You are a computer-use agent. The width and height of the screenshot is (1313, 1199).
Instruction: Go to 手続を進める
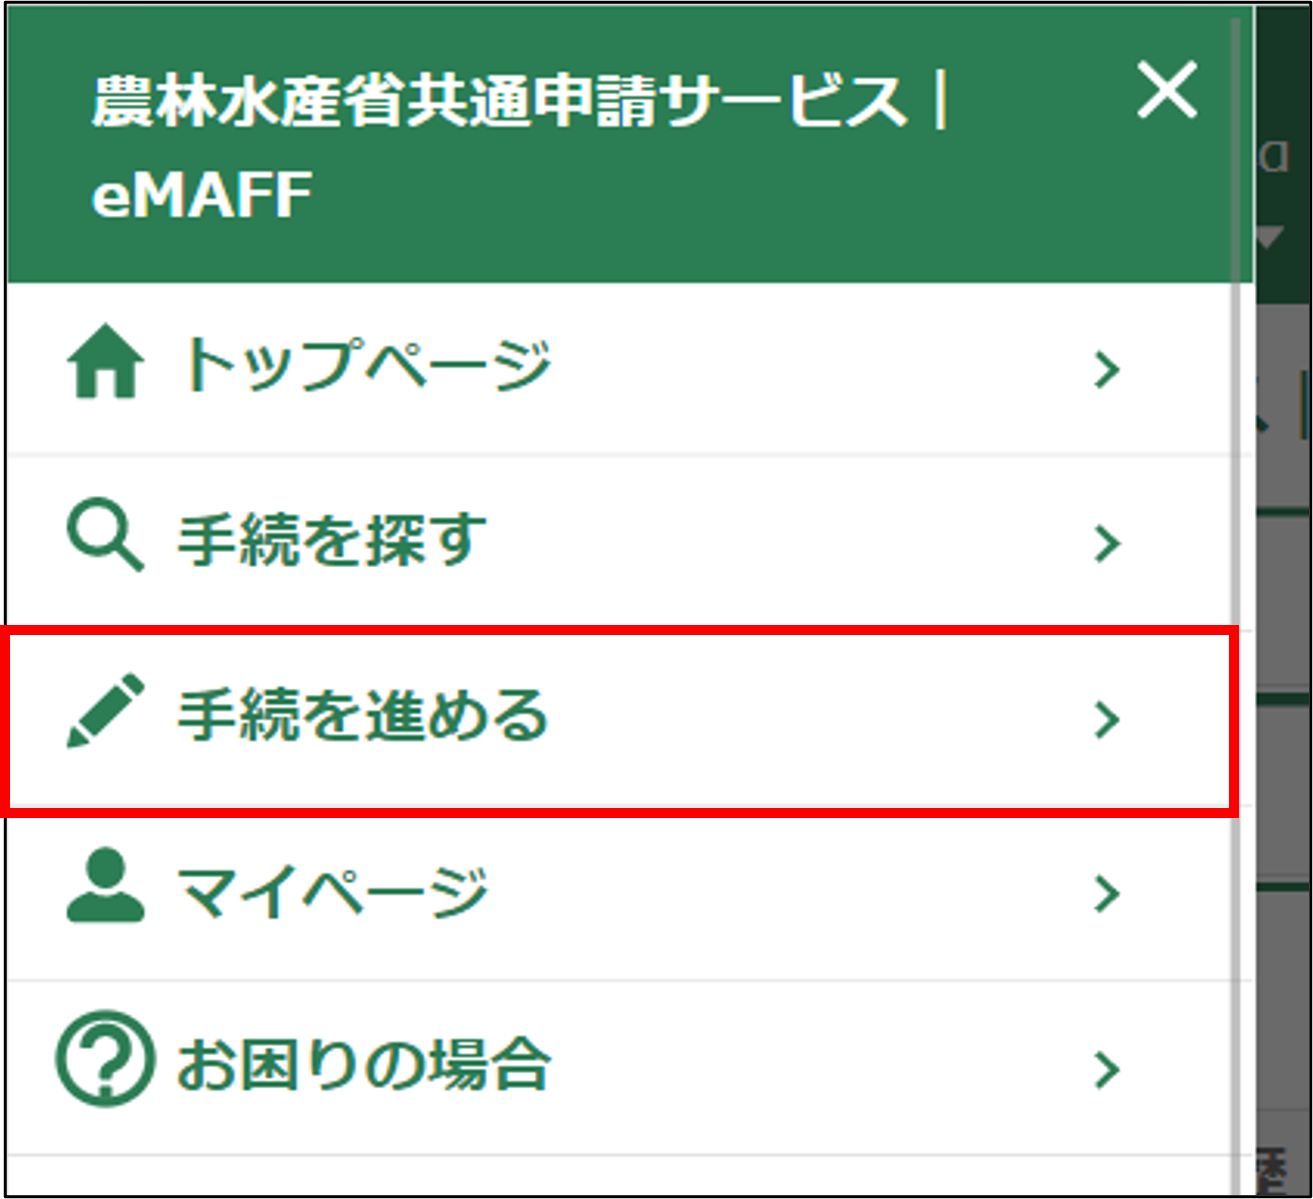362,716
